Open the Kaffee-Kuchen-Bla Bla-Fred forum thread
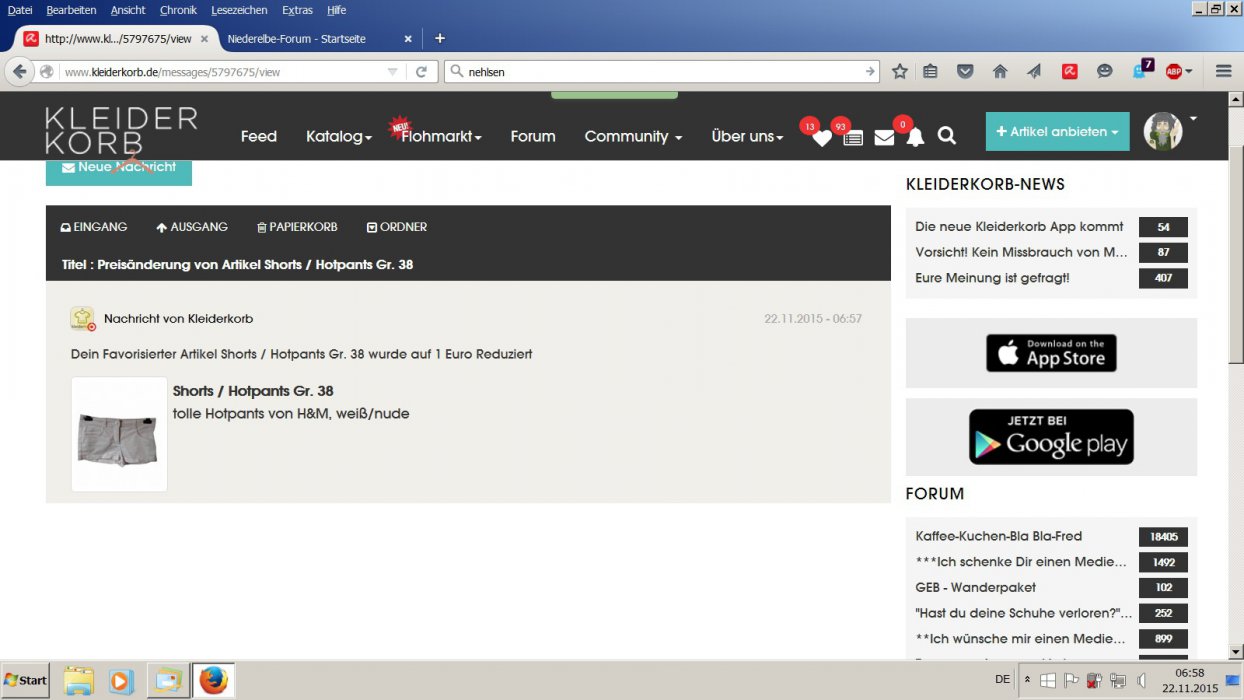Viewport: 1244px width, 700px height. click(x=998, y=536)
